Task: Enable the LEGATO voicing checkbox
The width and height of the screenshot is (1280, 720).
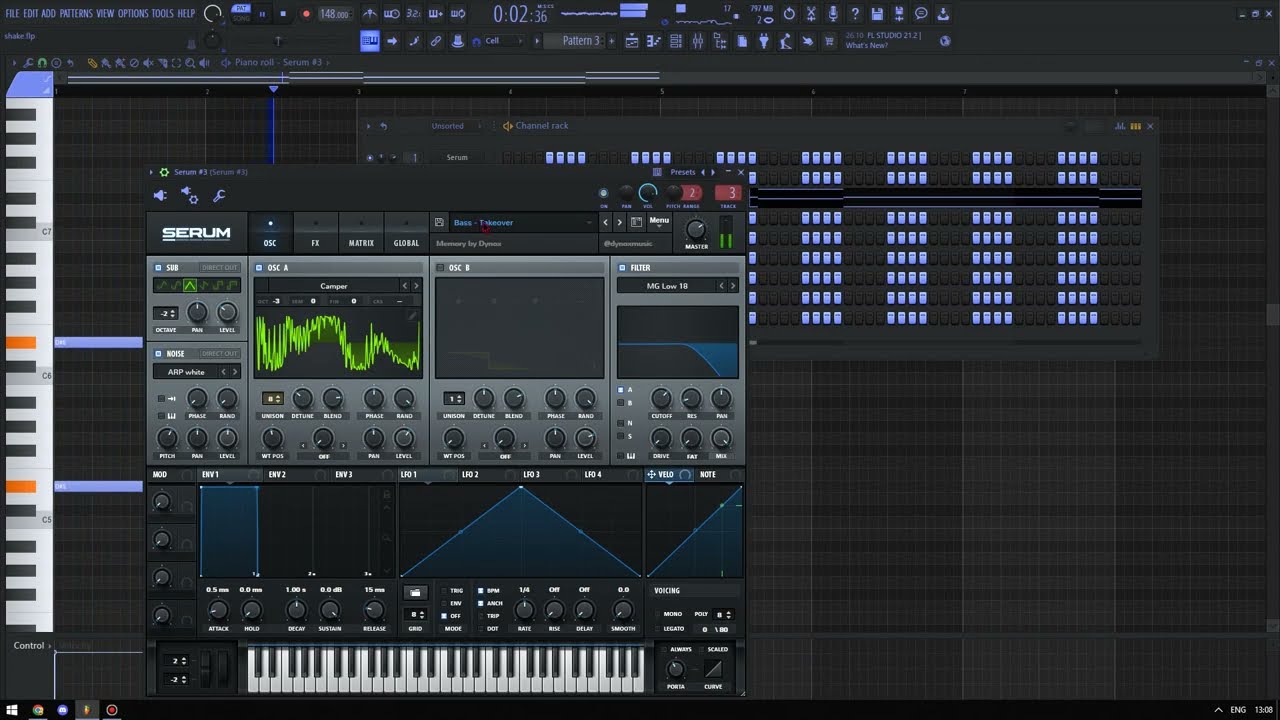Action: (659, 629)
